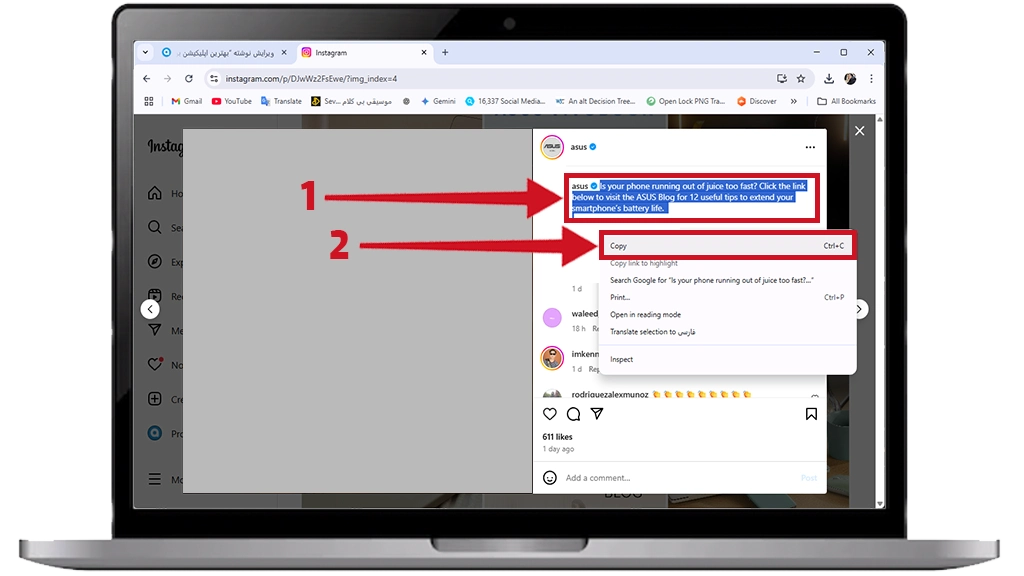Open the Instagram Home icon in sidebar
This screenshot has width=1024, height=576.
[155, 193]
